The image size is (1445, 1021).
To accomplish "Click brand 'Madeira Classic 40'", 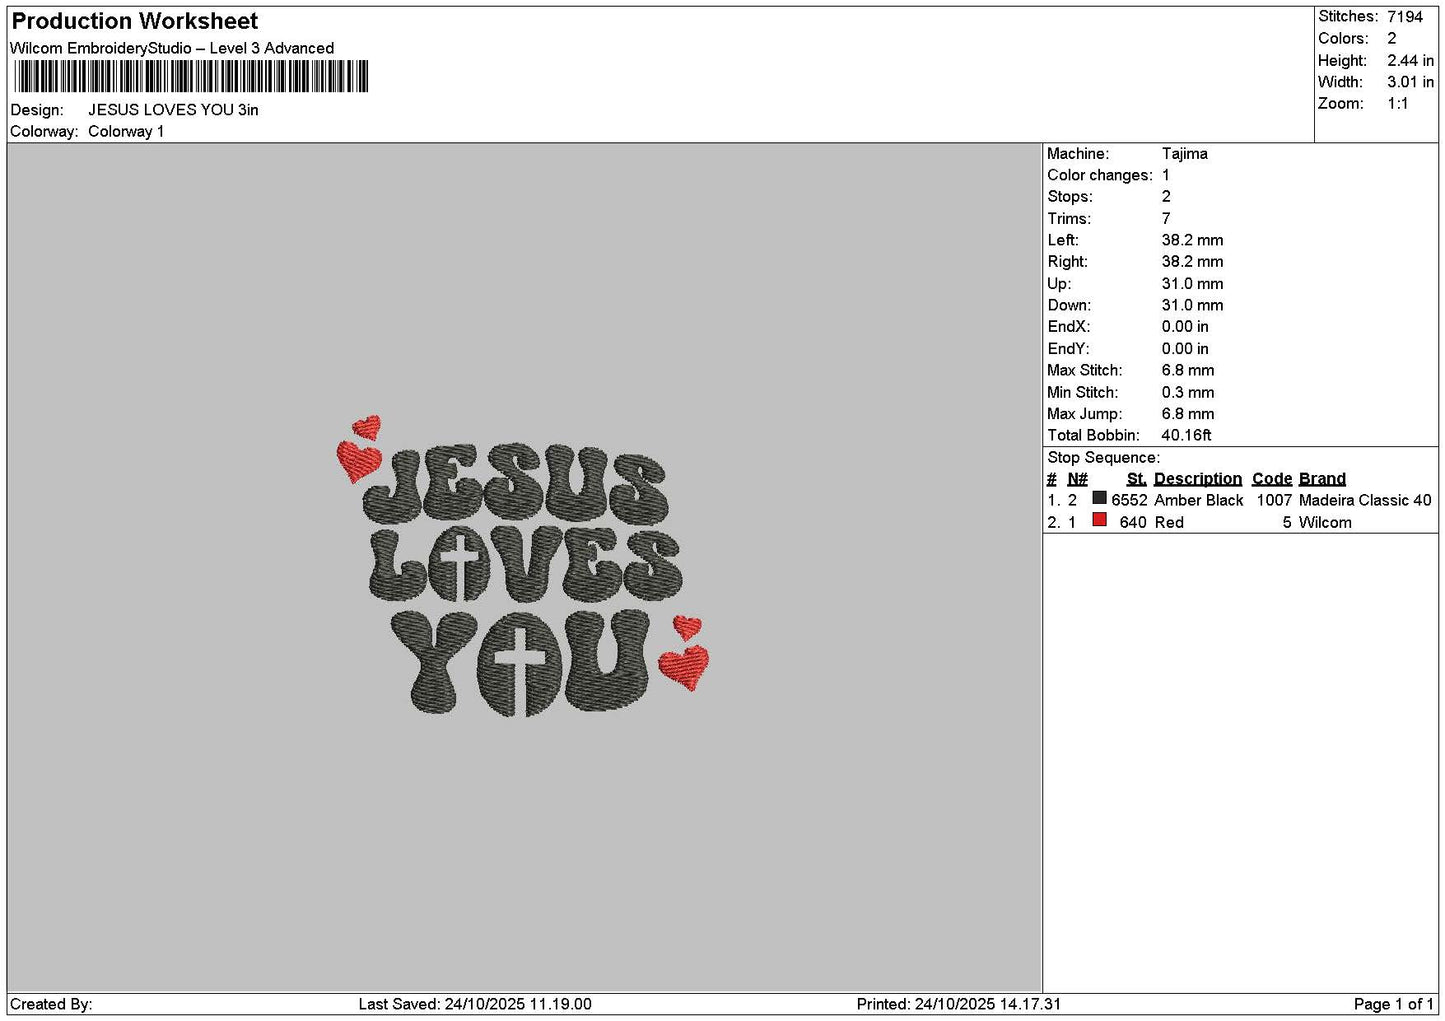I will coord(1365,501).
